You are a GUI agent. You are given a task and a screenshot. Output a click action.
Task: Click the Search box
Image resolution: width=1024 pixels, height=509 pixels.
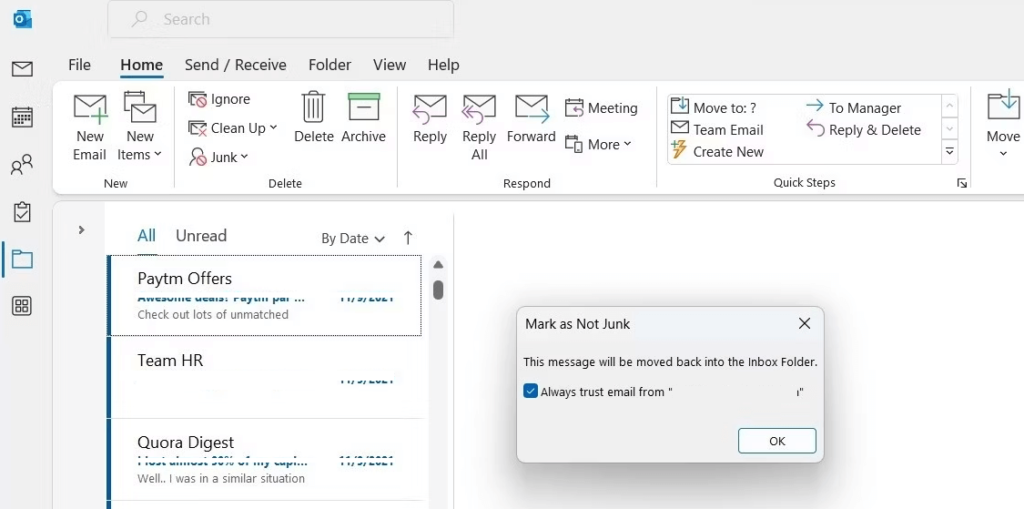[x=280, y=19]
